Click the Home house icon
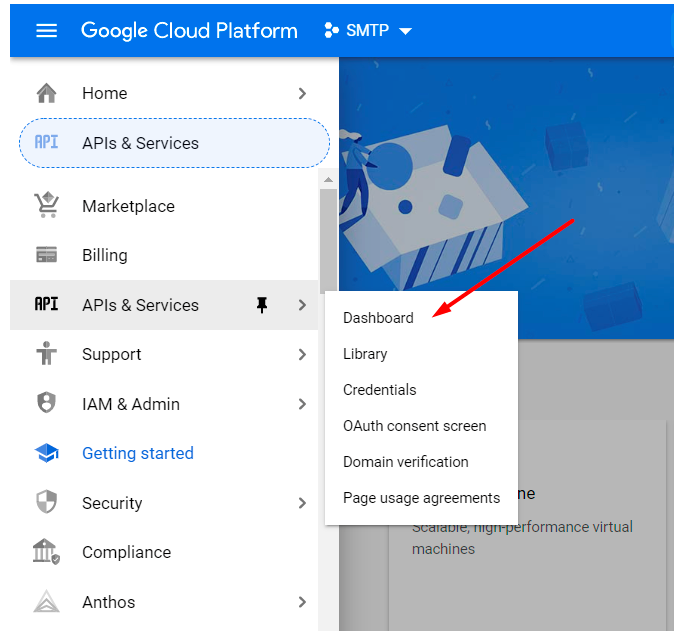 tap(46, 93)
